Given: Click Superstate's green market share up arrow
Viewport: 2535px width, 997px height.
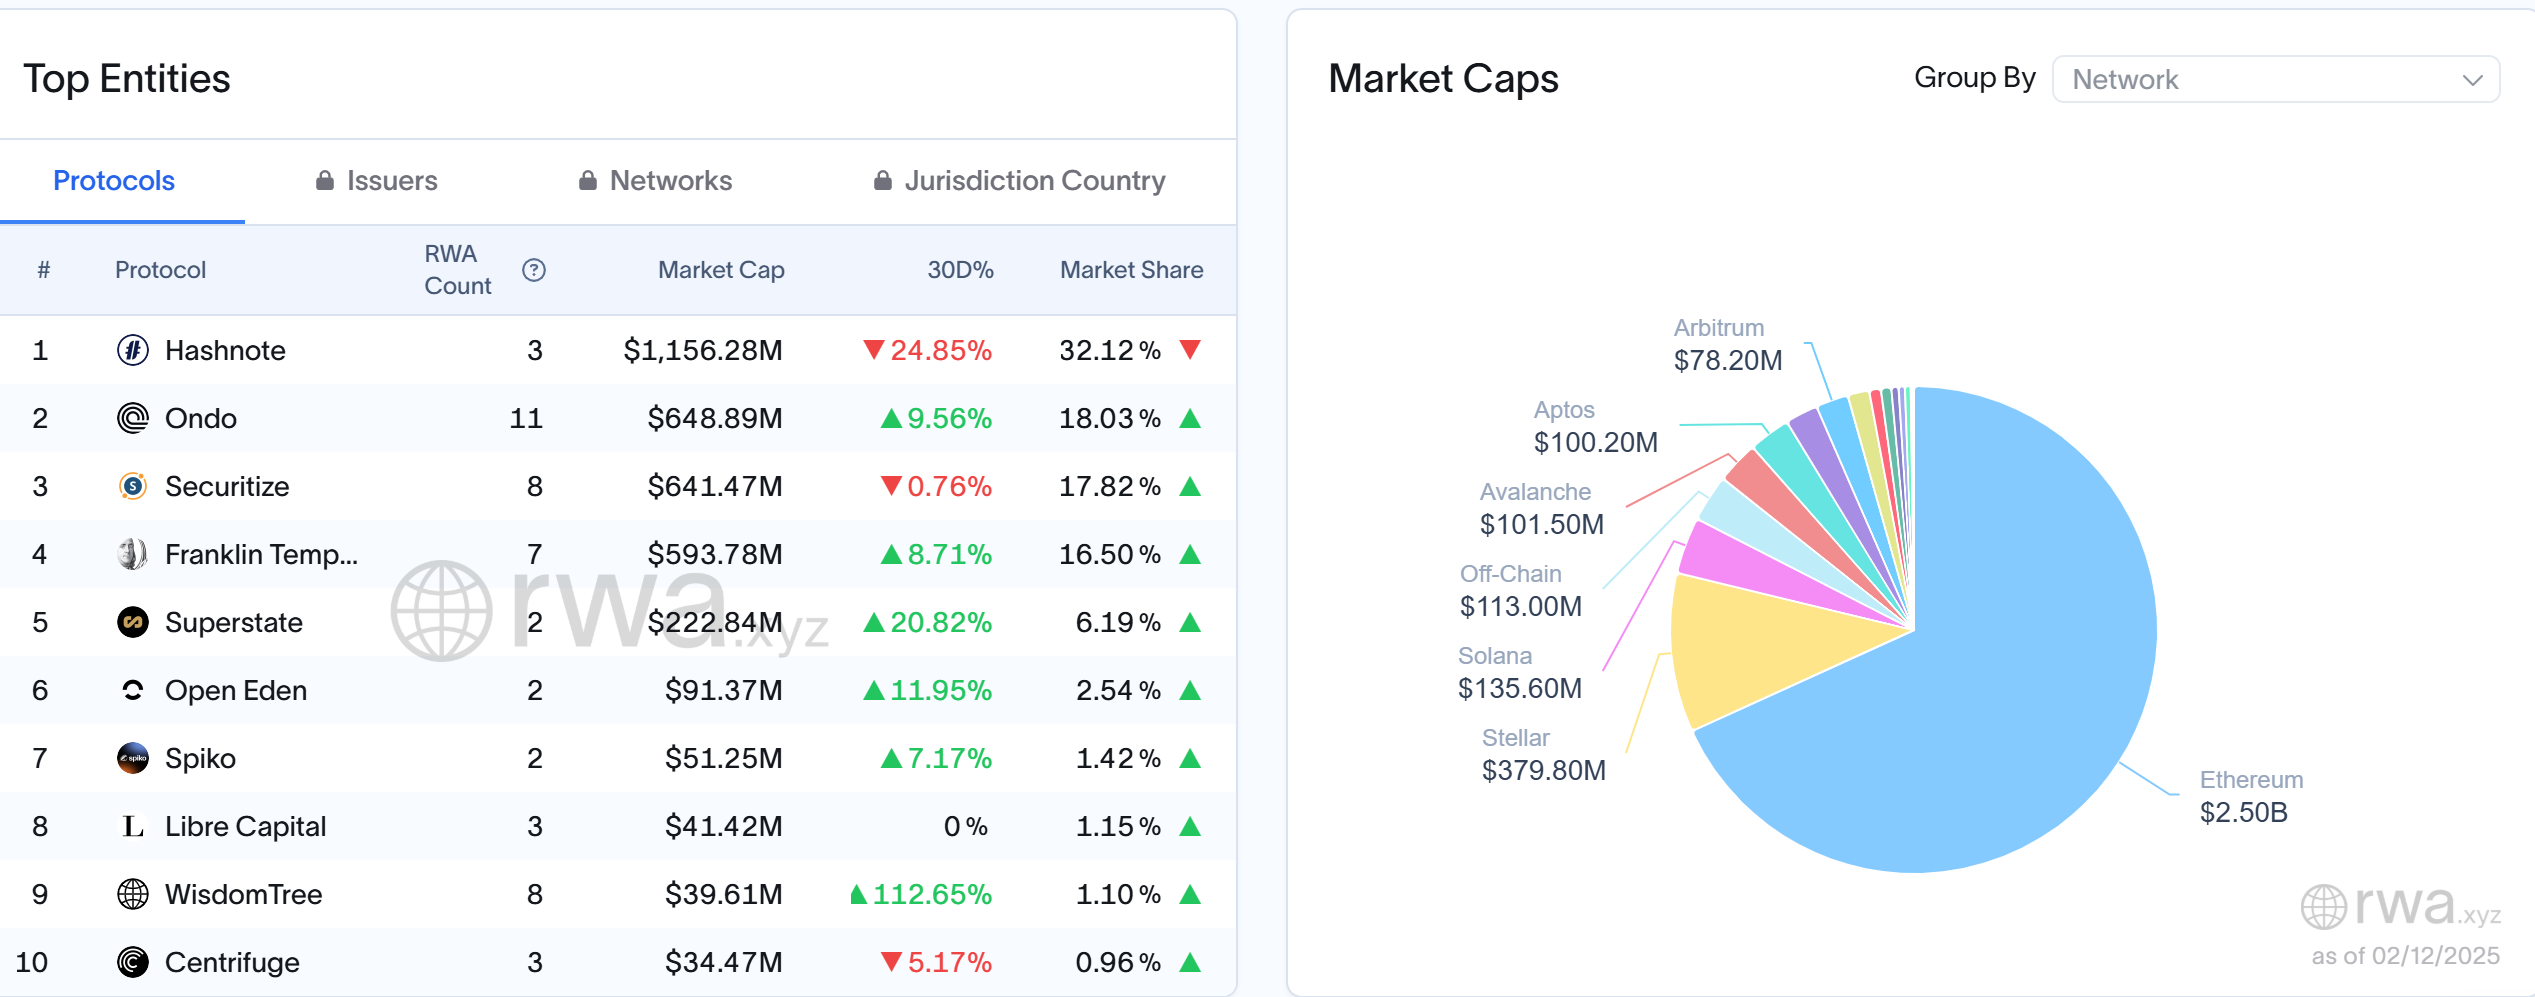Looking at the screenshot, I should coord(1190,622).
